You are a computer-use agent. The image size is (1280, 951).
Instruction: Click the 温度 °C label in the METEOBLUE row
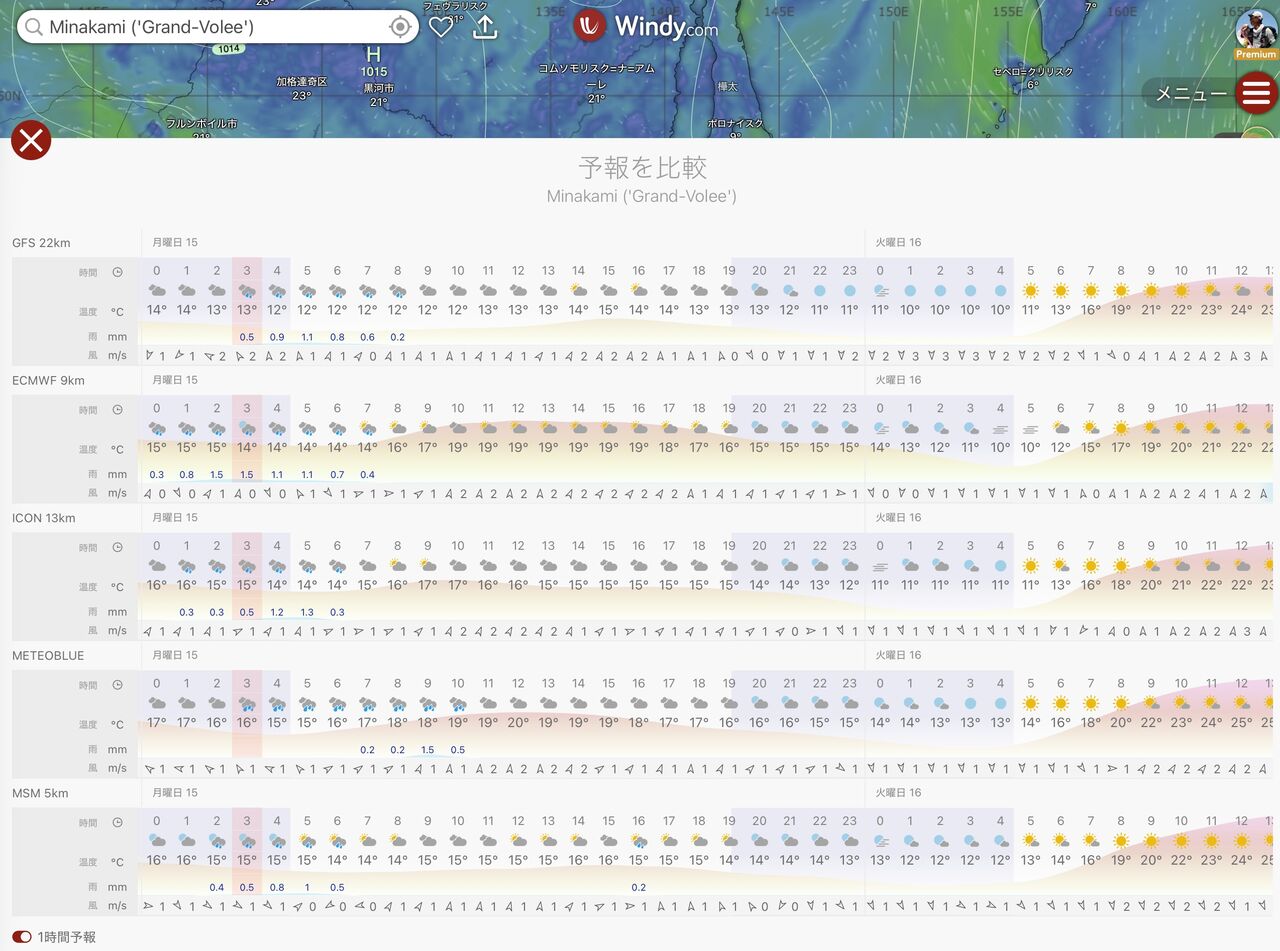point(103,724)
